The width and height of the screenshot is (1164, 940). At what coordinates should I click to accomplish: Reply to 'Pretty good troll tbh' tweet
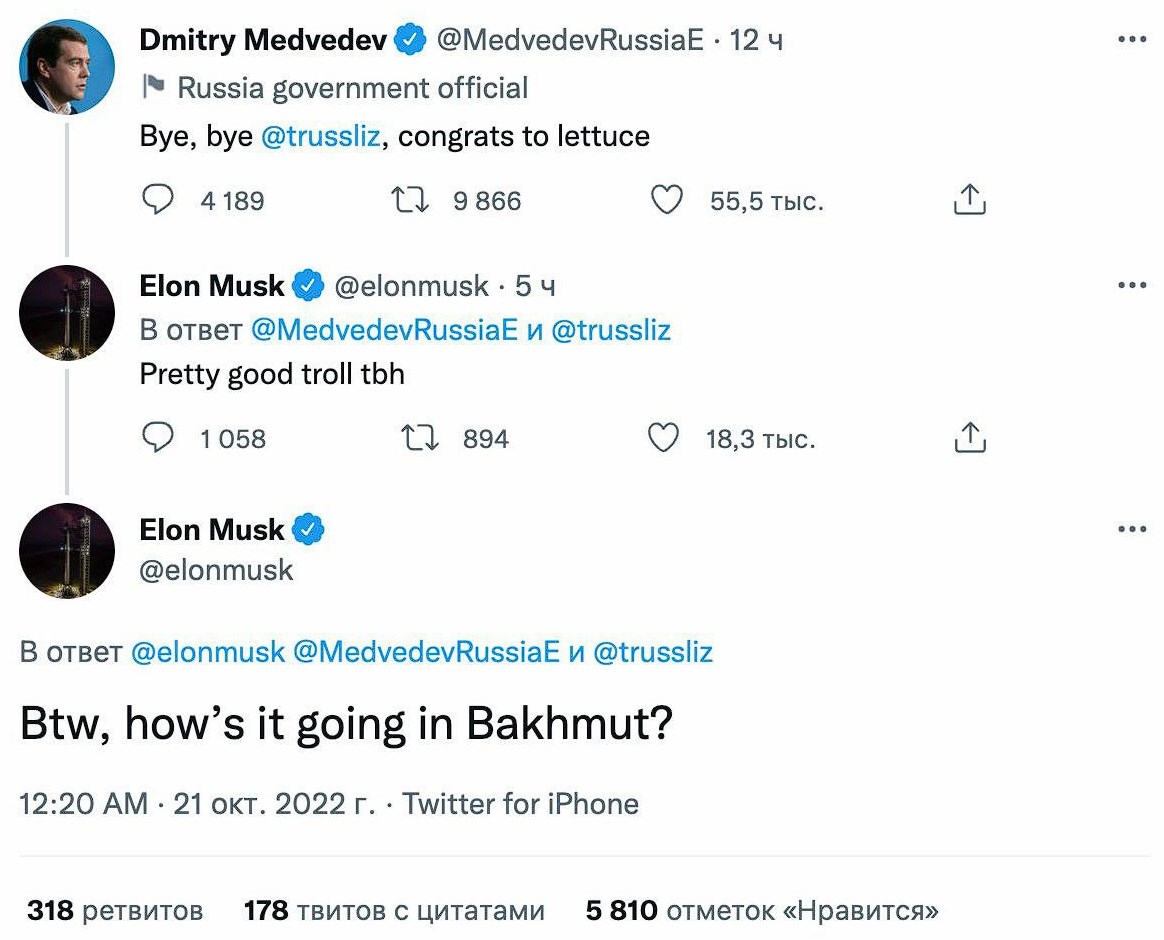pos(158,438)
